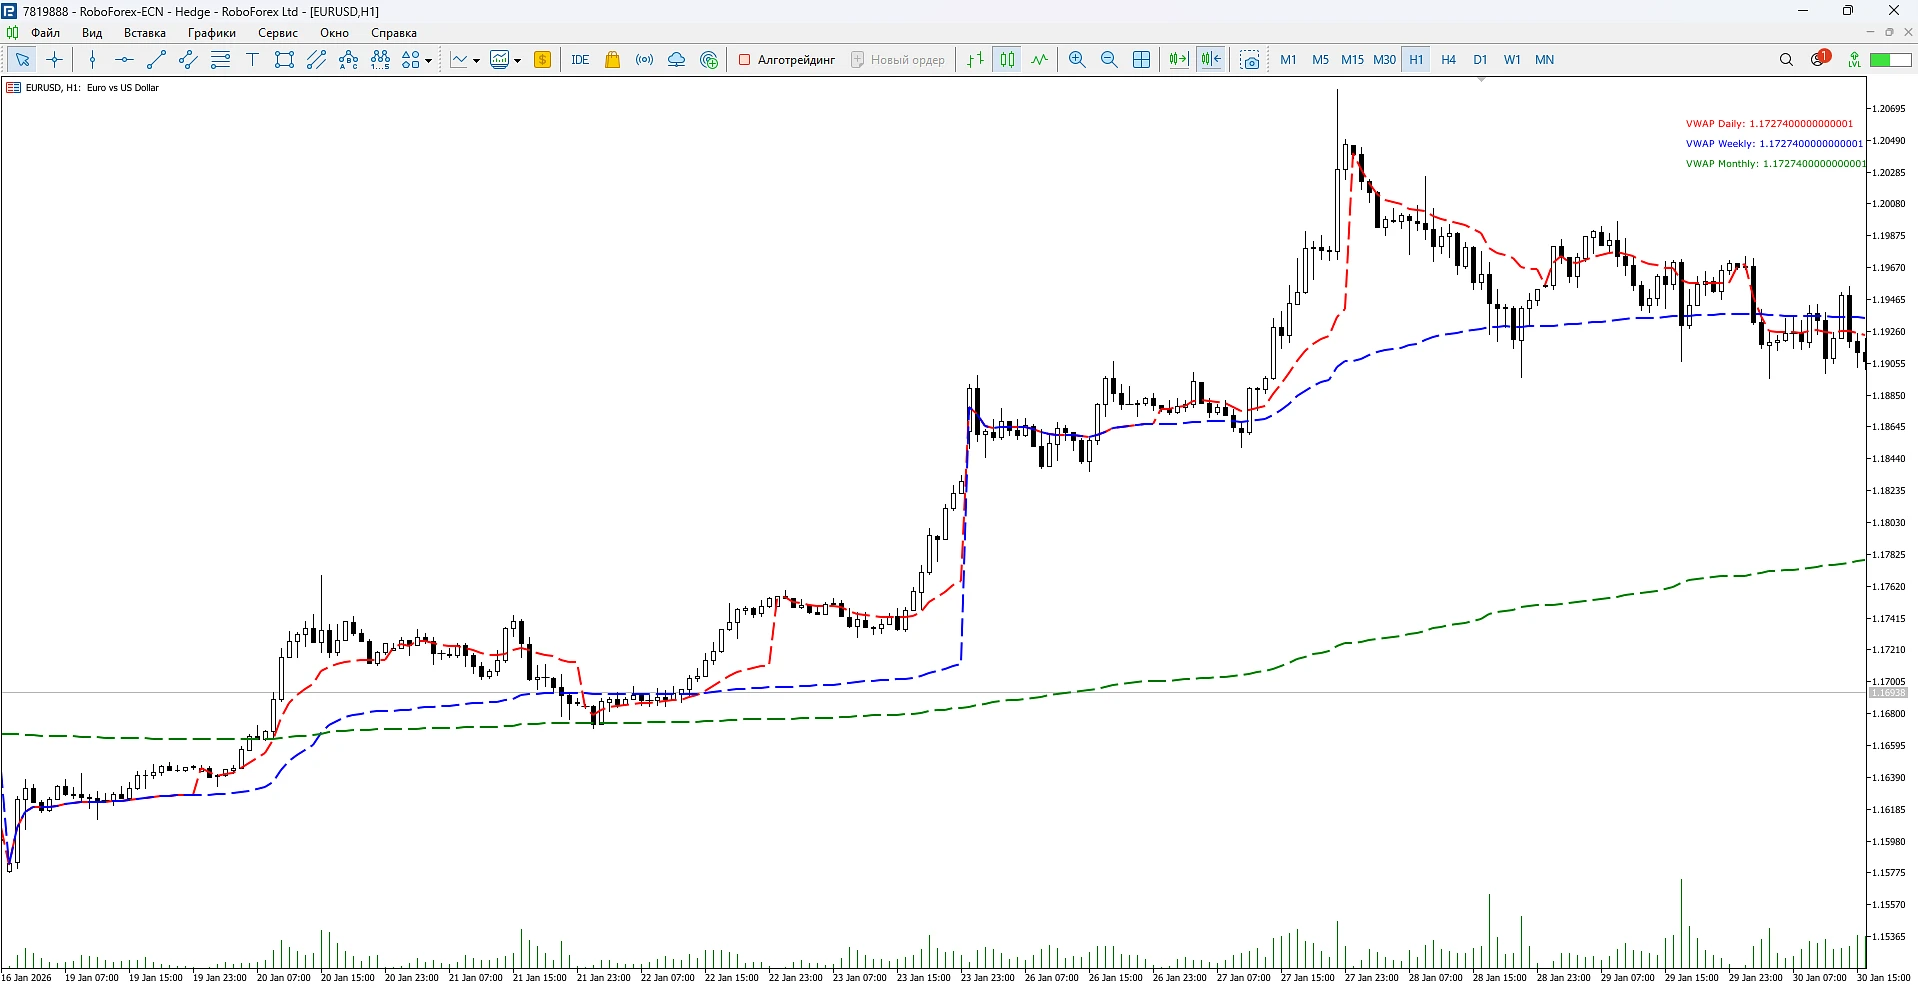1918x988 pixels.
Task: Open the Вставка menu
Action: (144, 33)
